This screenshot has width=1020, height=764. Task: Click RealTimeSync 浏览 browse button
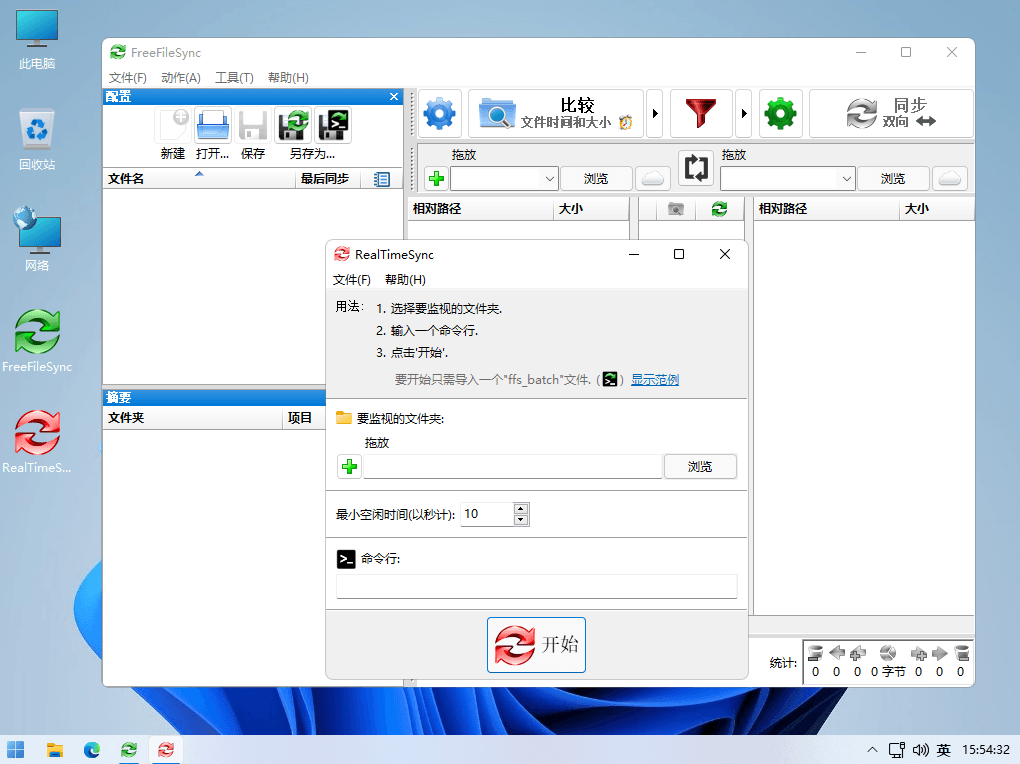coord(700,467)
